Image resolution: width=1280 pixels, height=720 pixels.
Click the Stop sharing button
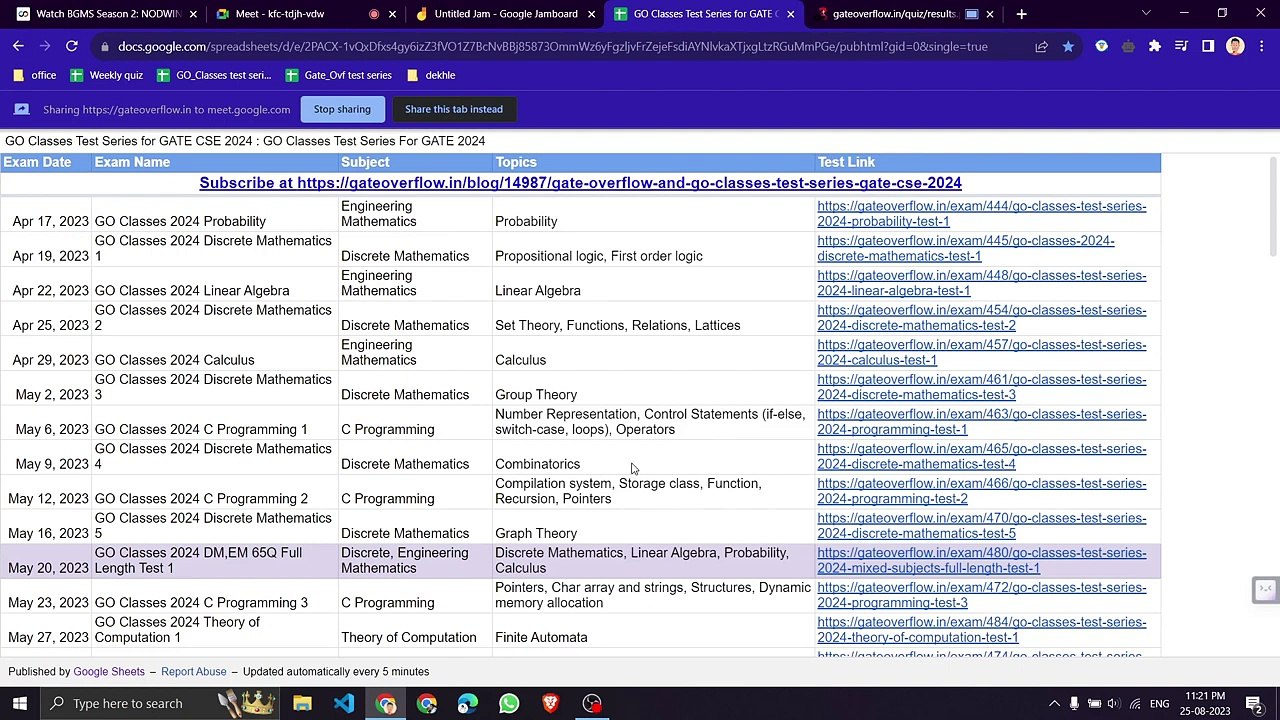tap(342, 109)
